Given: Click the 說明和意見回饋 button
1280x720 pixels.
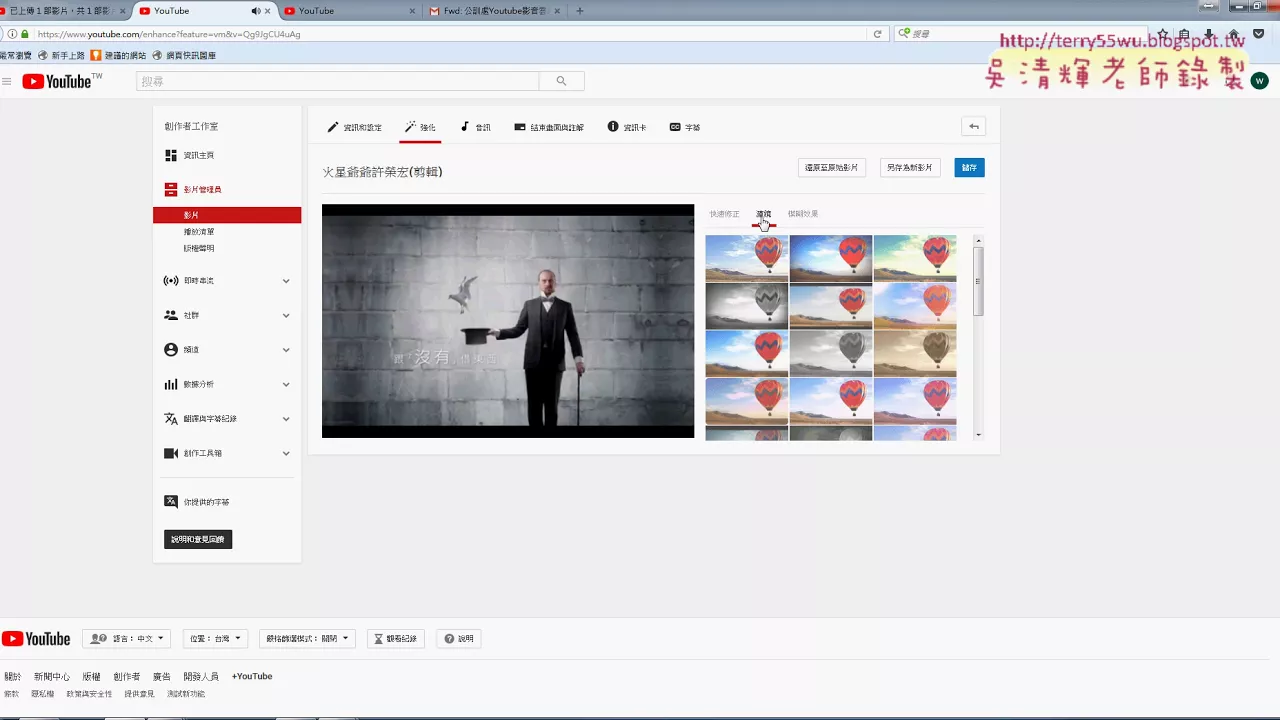Looking at the screenshot, I should pyautogui.click(x=198, y=539).
